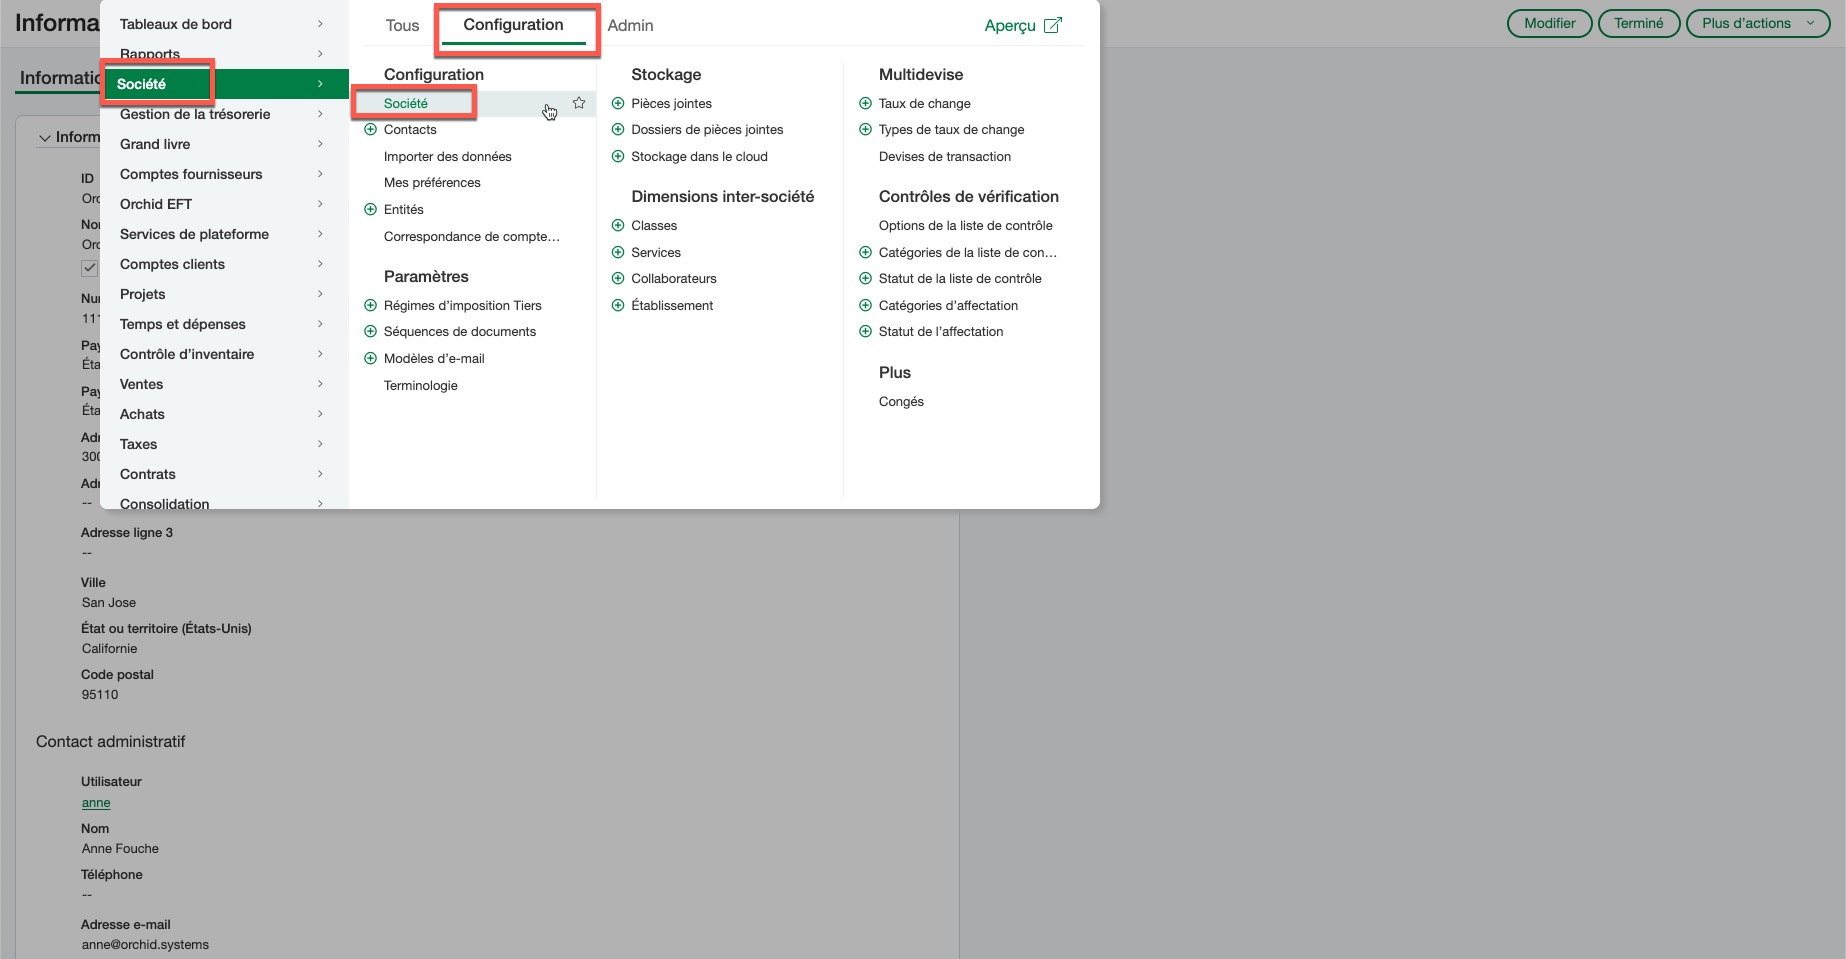Switch to the Admin tab
The width and height of the screenshot is (1846, 959).
pyautogui.click(x=630, y=26)
